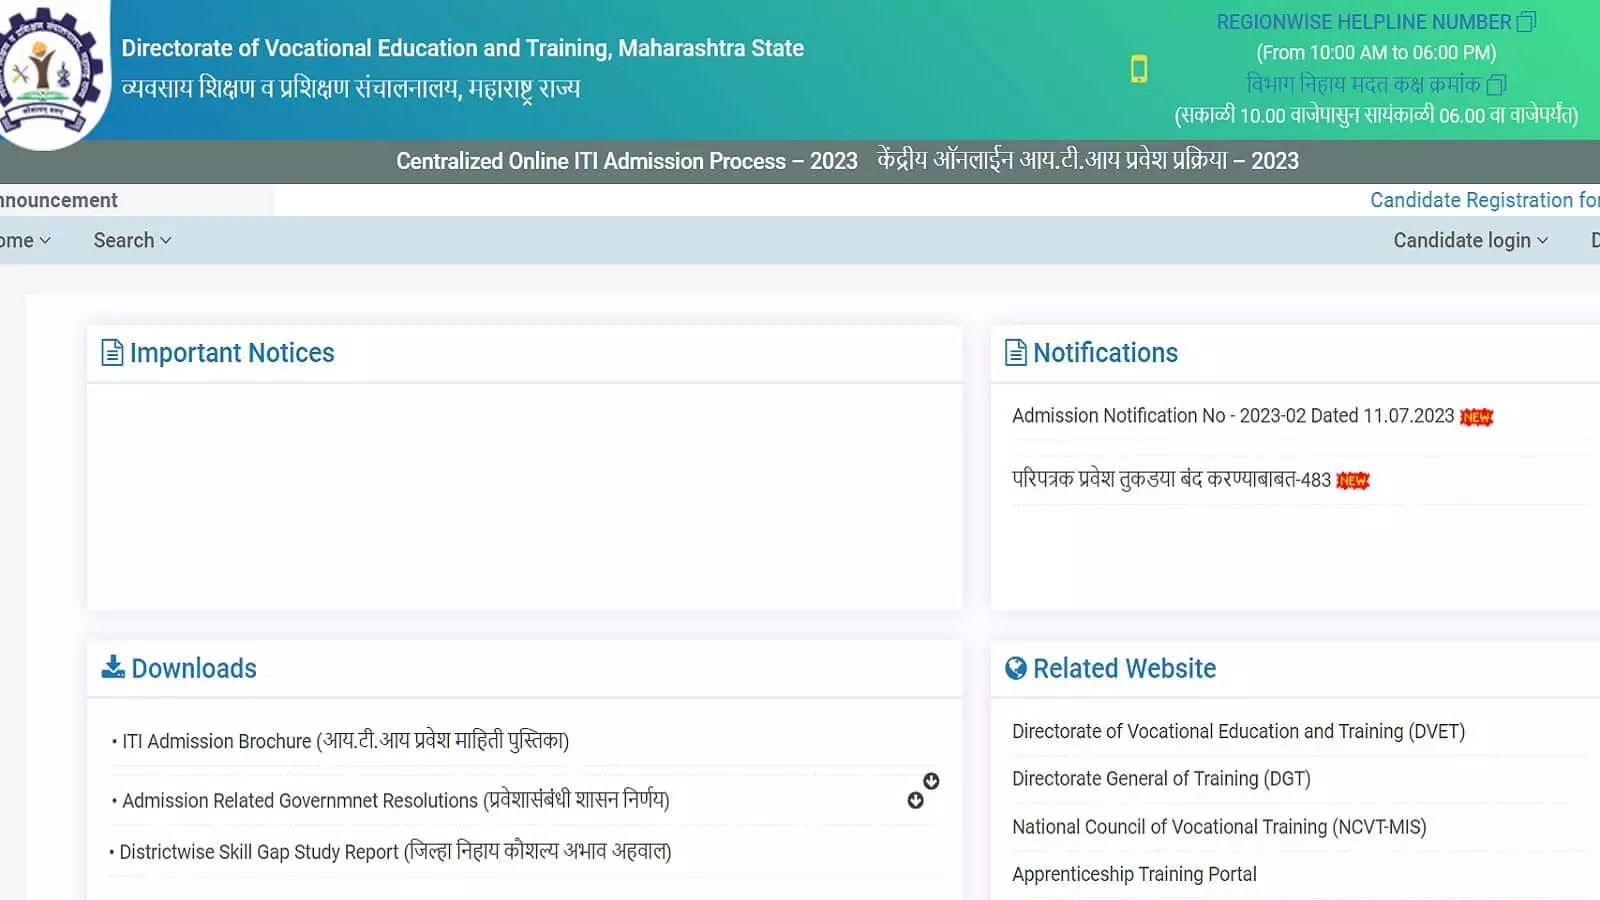The image size is (1600, 900).
Task: Click copy icon beside Marathi helpline text
Action: point(1496,85)
